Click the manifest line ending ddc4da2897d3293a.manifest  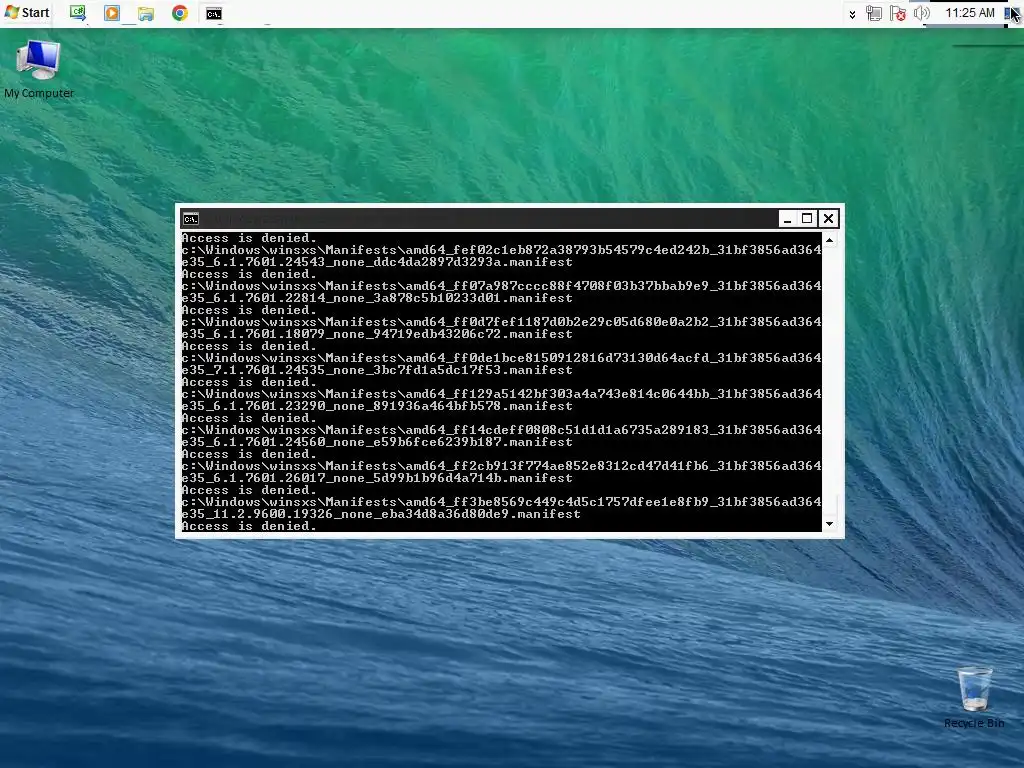(377, 262)
